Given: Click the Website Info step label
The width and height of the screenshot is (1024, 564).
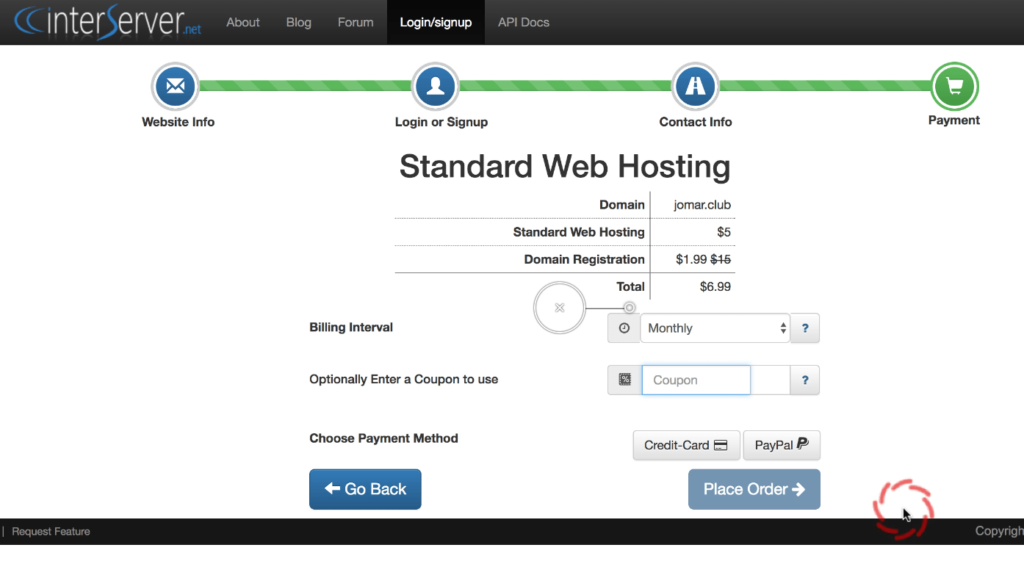Looking at the screenshot, I should [178, 122].
